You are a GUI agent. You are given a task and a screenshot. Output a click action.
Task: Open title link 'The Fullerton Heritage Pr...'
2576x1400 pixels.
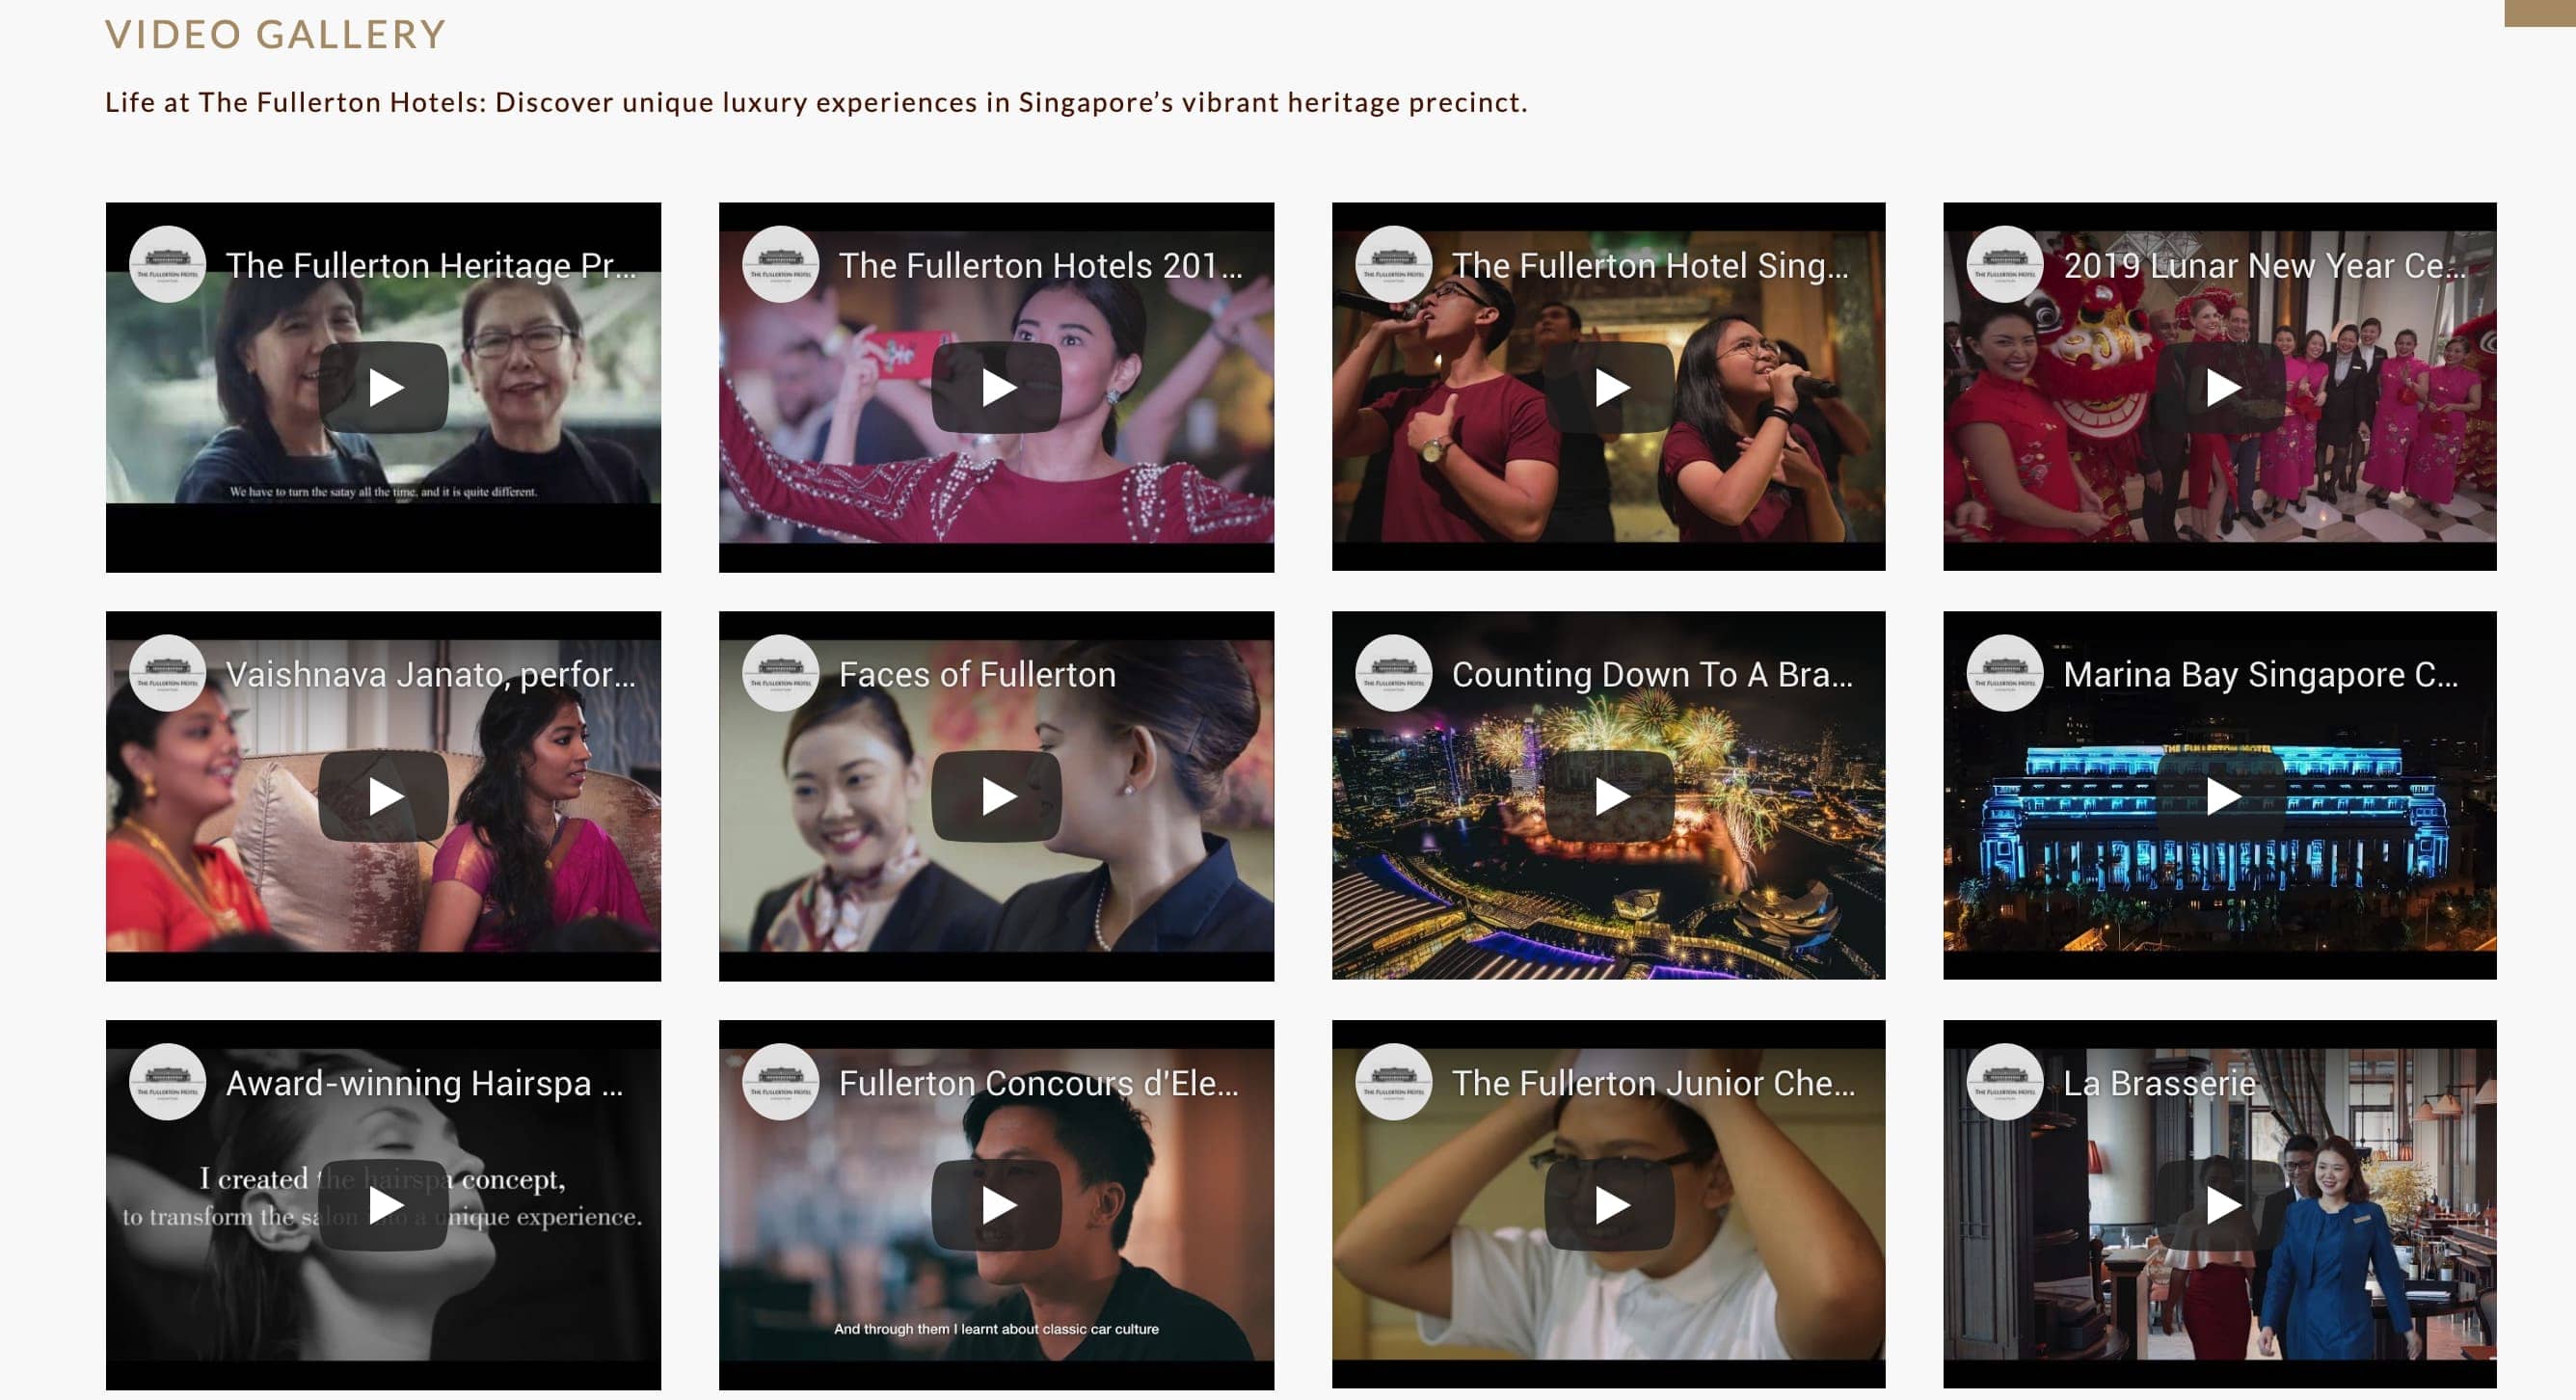click(x=431, y=266)
